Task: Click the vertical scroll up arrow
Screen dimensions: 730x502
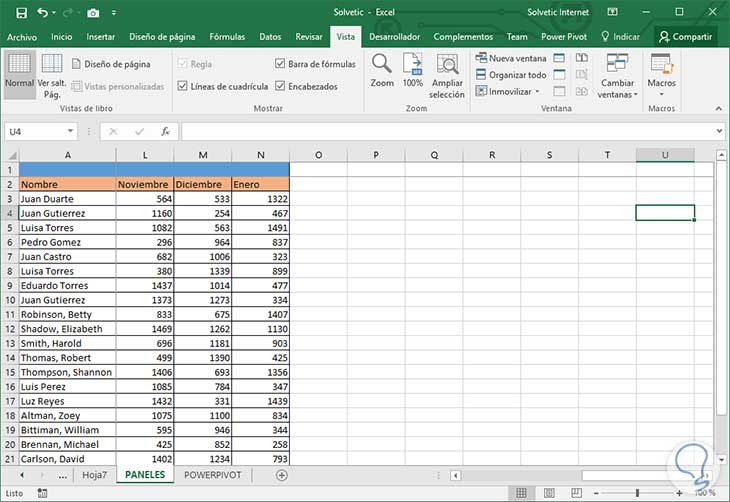Action: click(x=721, y=155)
